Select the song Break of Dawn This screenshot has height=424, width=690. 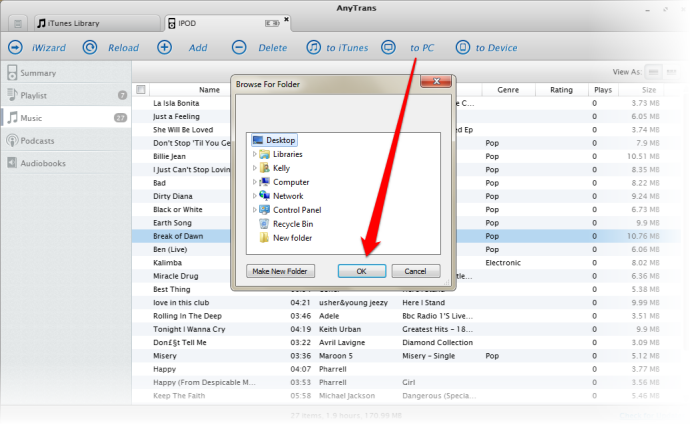(178, 236)
